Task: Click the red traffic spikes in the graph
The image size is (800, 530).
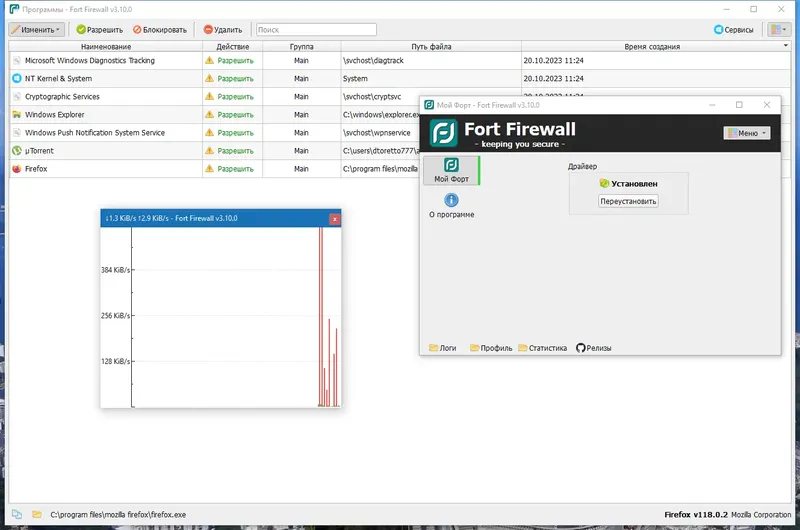Action: (x=329, y=316)
